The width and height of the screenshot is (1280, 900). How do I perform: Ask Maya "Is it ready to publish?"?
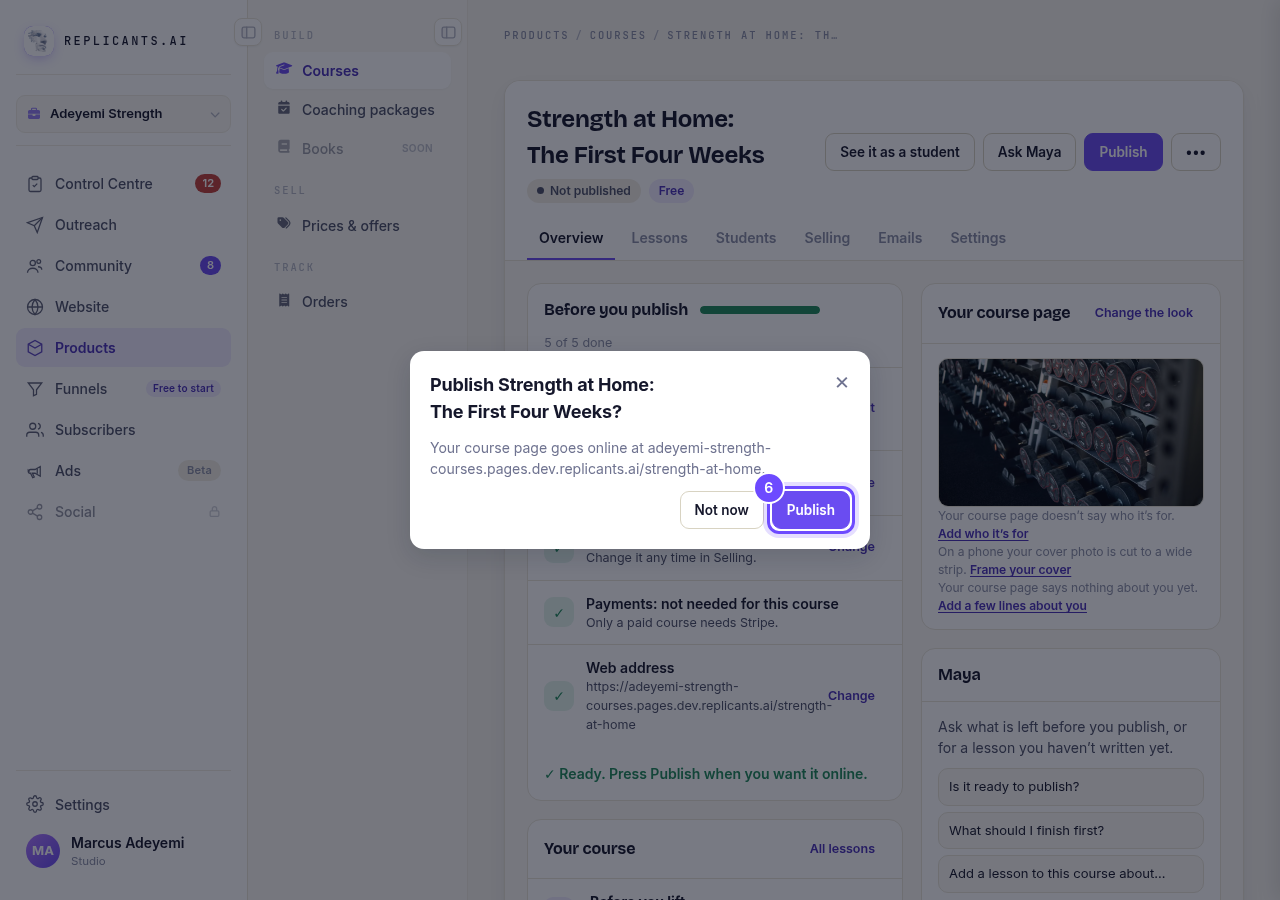[1071, 787]
